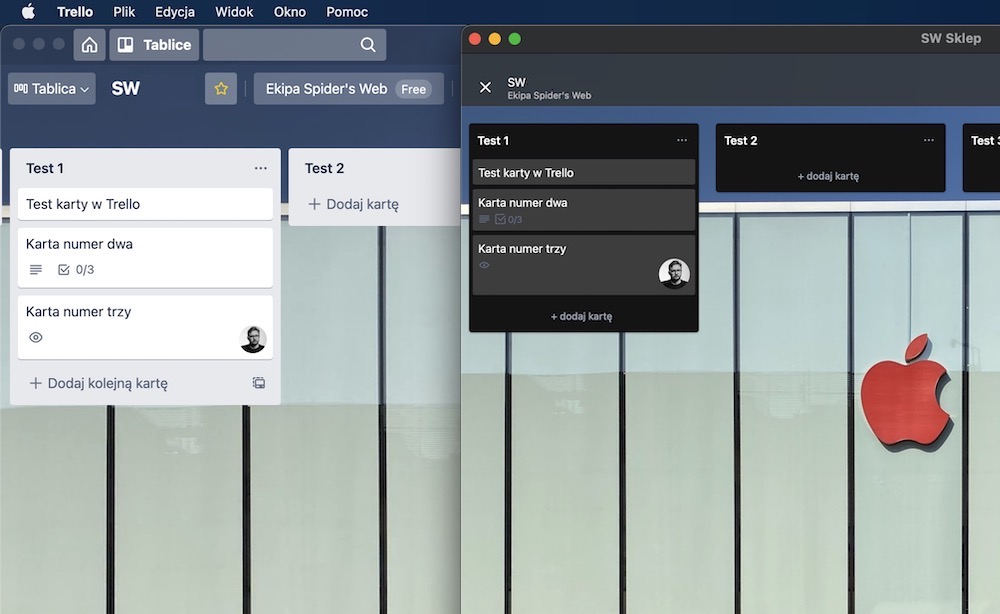Click the Free plan badge
This screenshot has height=614, width=1000.
point(413,89)
